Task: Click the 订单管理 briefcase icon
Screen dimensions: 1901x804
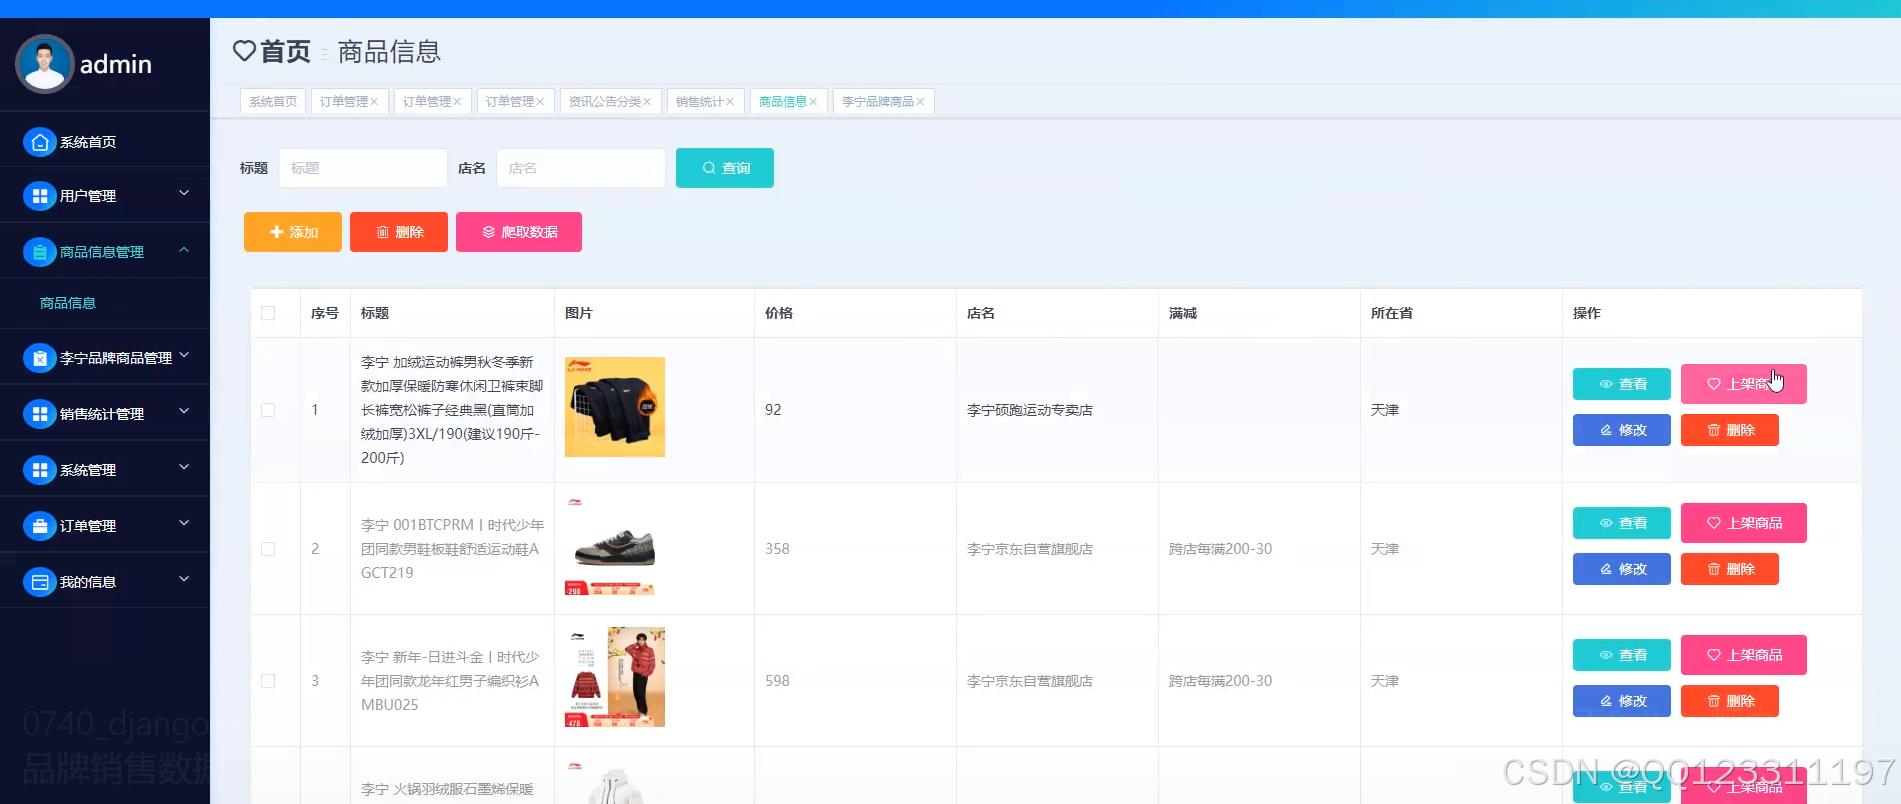Action: (x=40, y=526)
